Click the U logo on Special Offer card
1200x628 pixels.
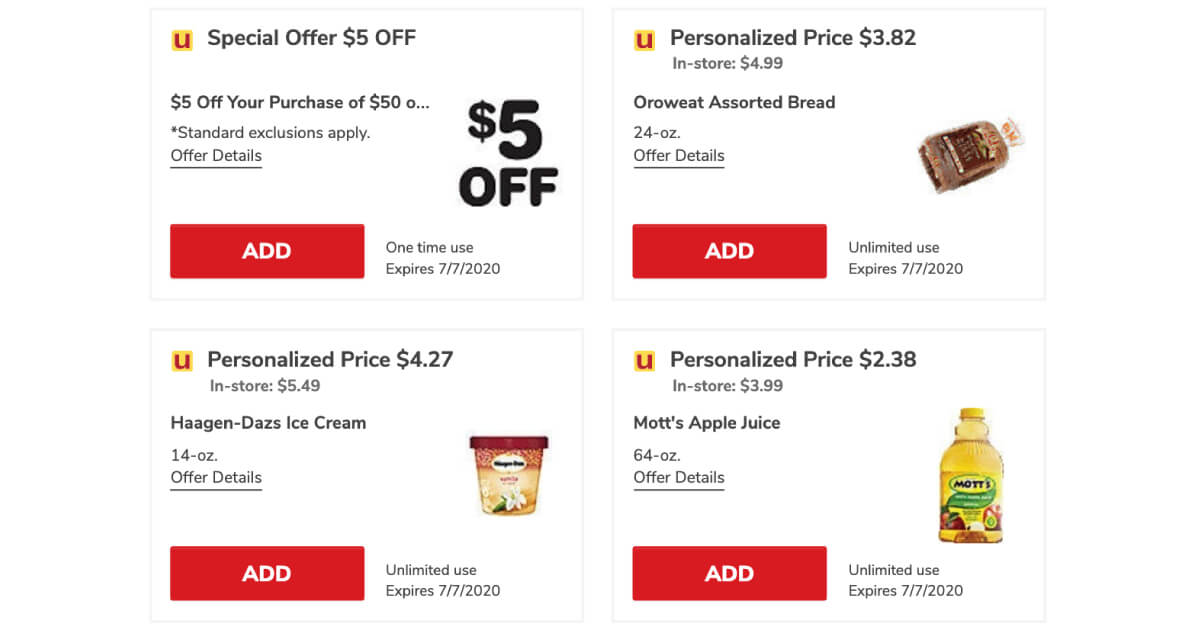tap(181, 40)
